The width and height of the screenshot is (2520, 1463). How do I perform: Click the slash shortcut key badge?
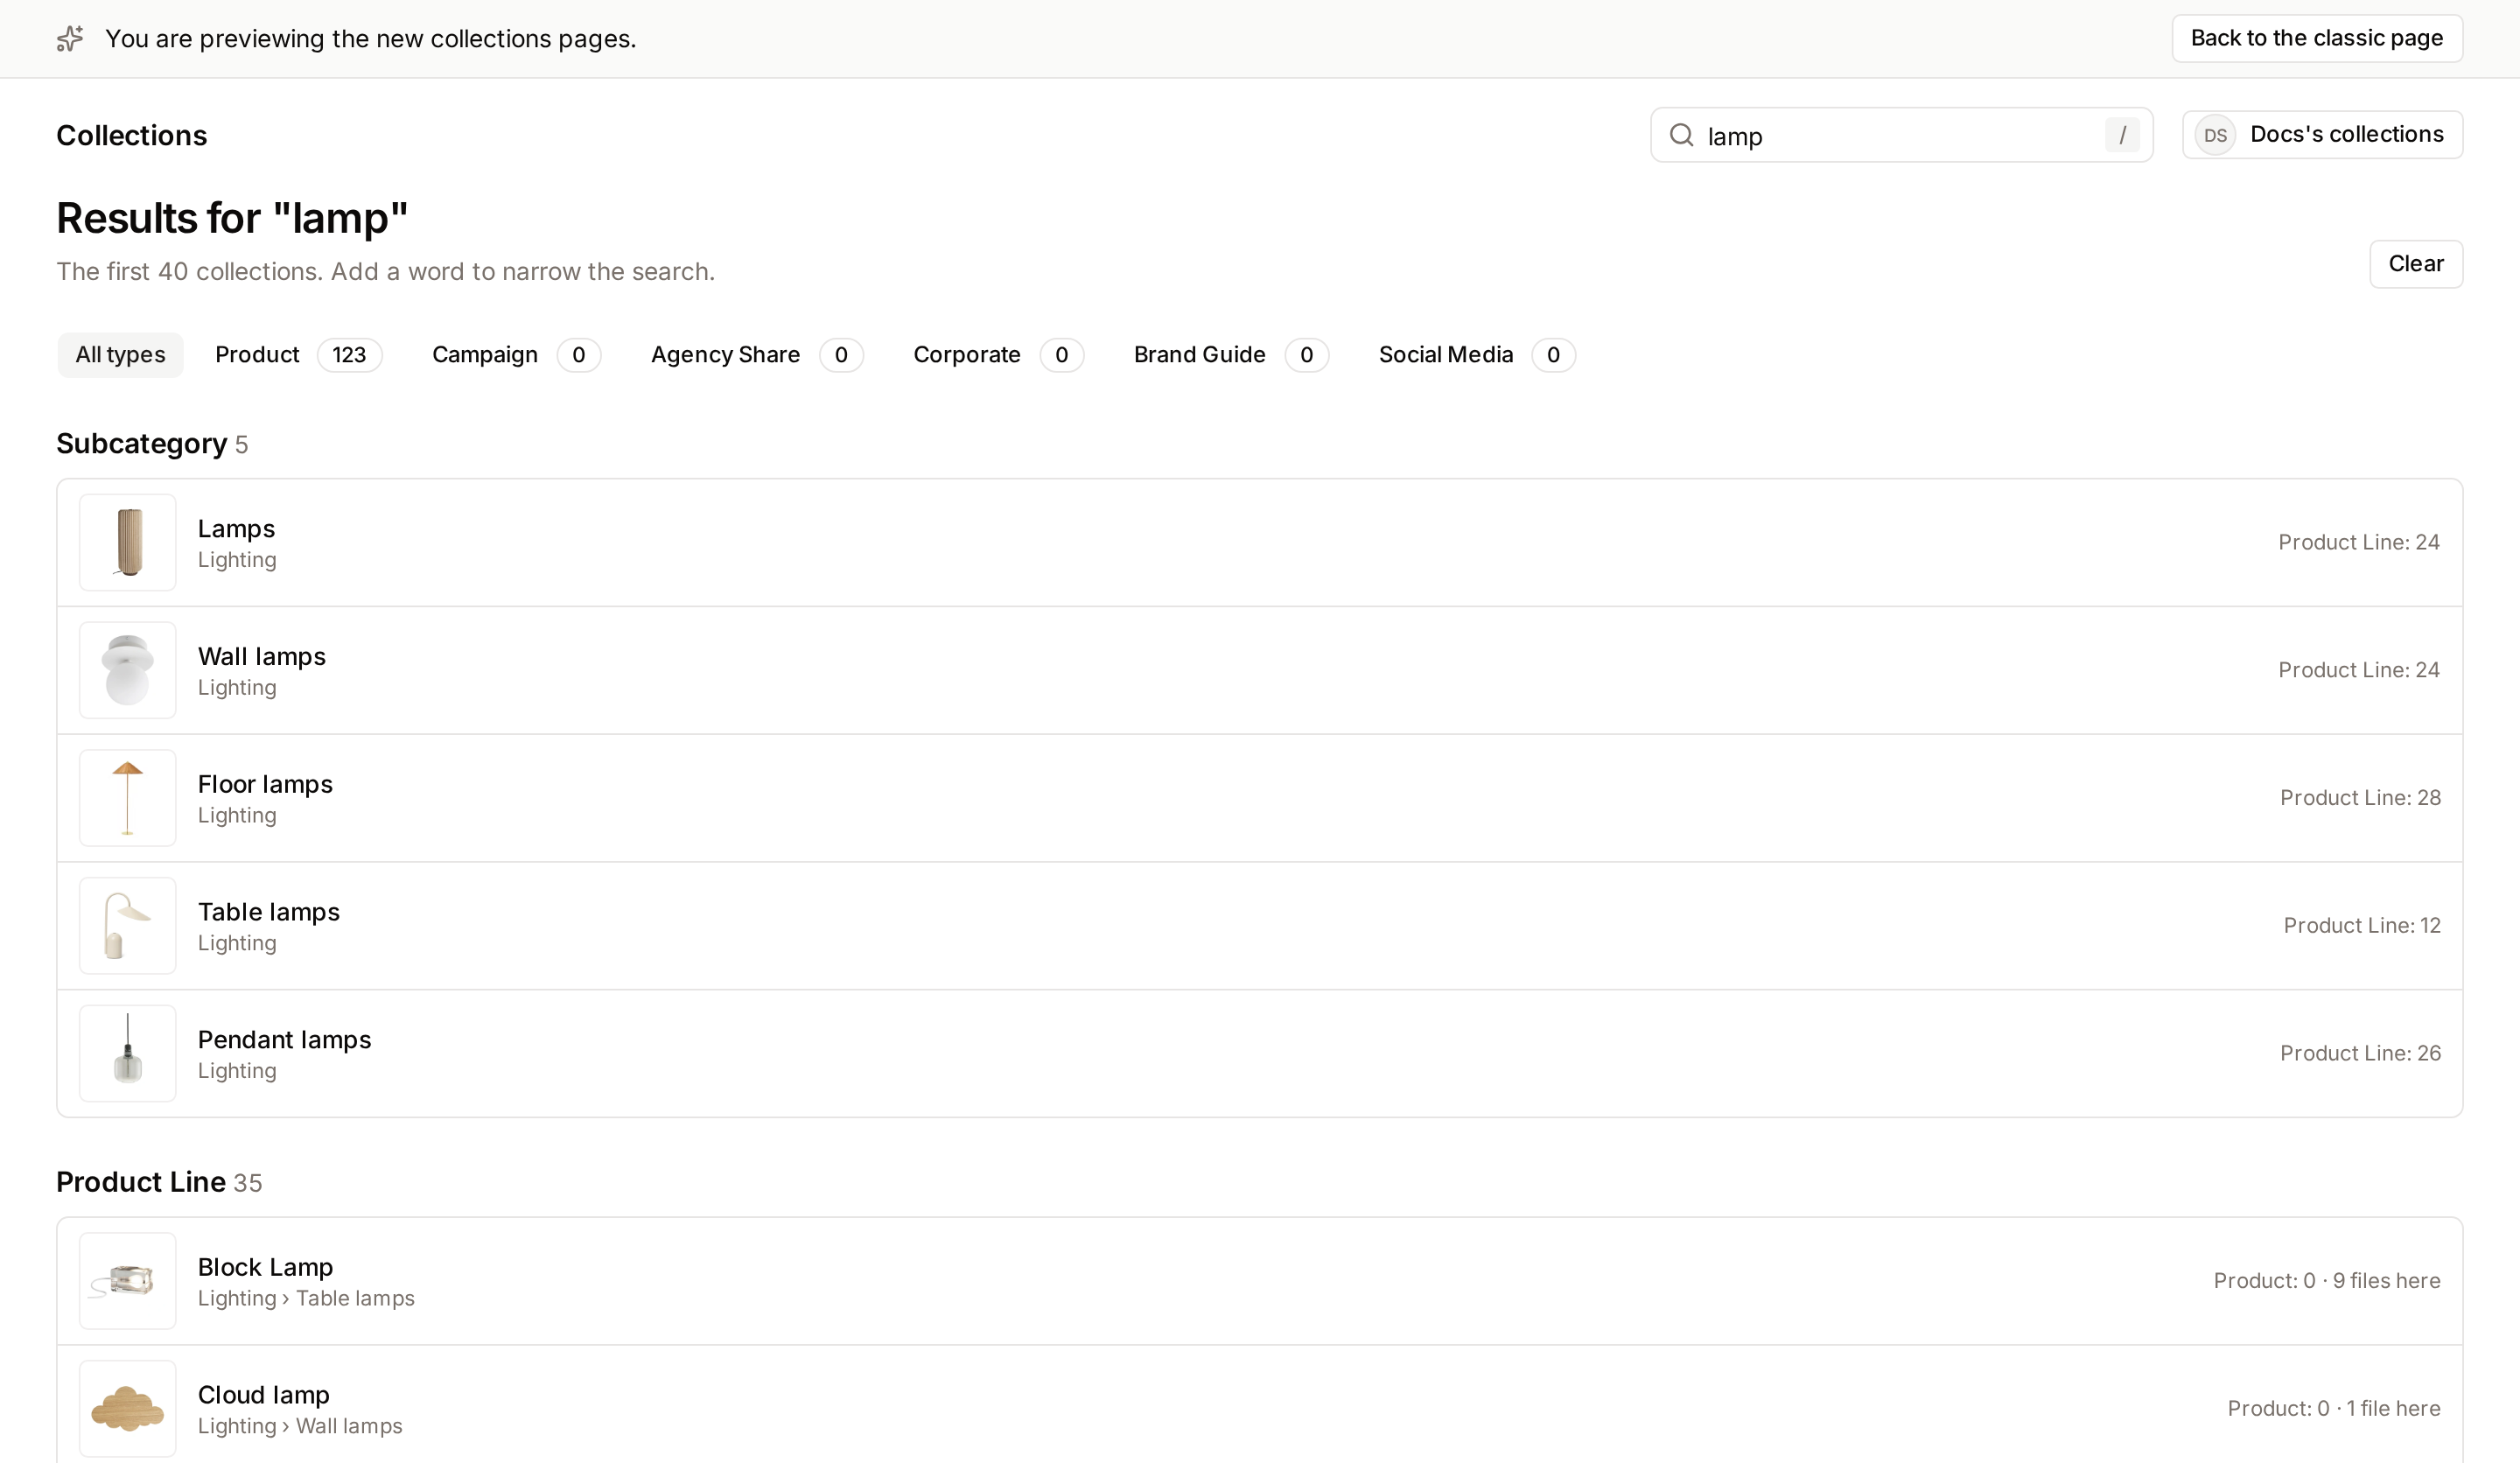[x=2122, y=135]
